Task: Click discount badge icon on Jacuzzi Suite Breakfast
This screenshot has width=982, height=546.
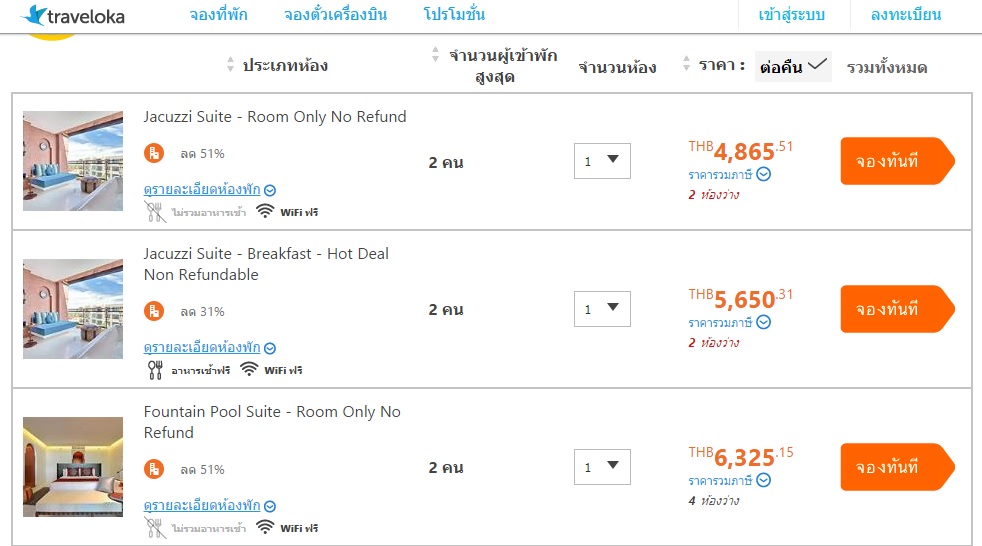Action: click(154, 311)
